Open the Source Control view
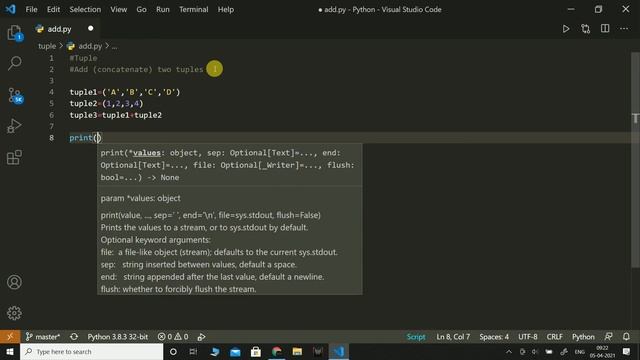This screenshot has height=360, width=640. [x=15, y=96]
